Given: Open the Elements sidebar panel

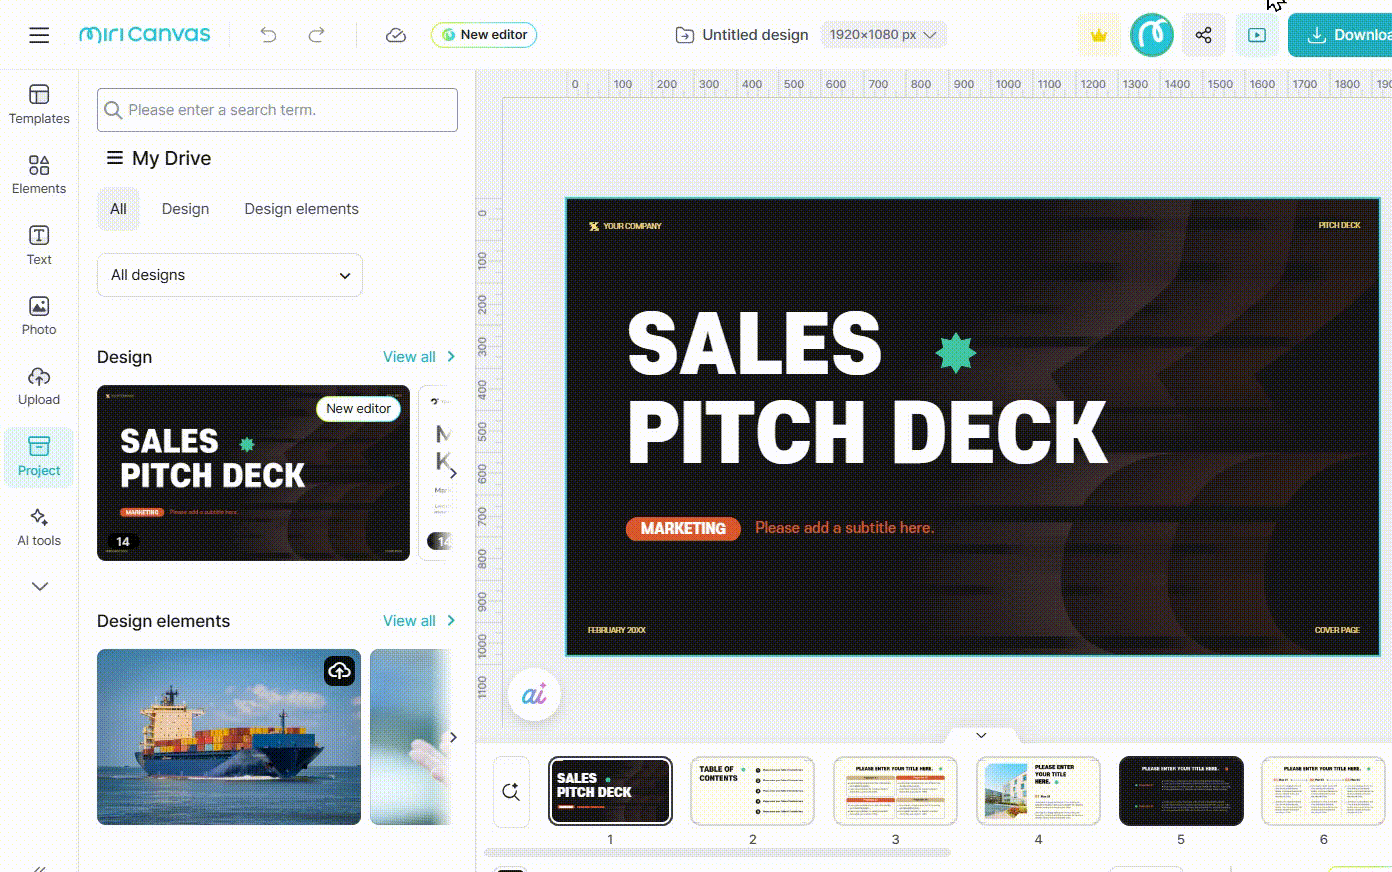Looking at the screenshot, I should click(39, 174).
